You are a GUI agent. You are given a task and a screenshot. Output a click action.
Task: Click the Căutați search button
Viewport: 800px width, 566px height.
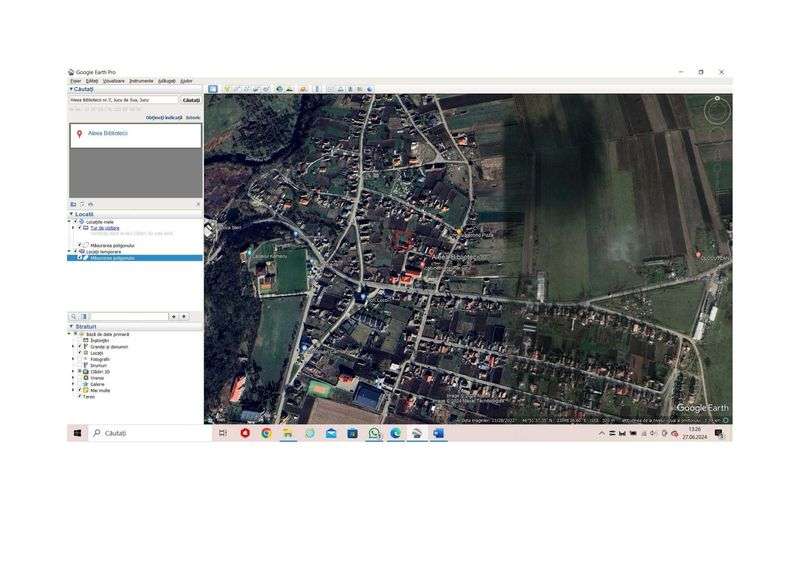[x=191, y=100]
